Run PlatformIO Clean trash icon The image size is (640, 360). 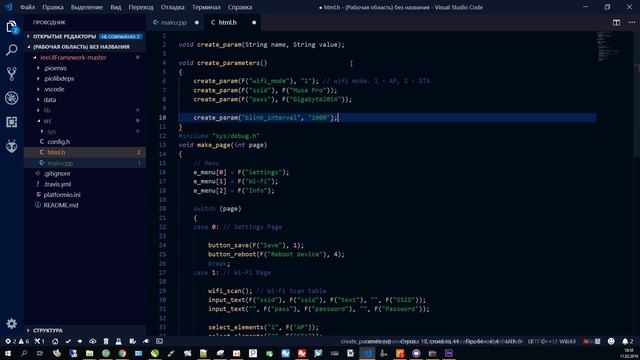point(106,341)
